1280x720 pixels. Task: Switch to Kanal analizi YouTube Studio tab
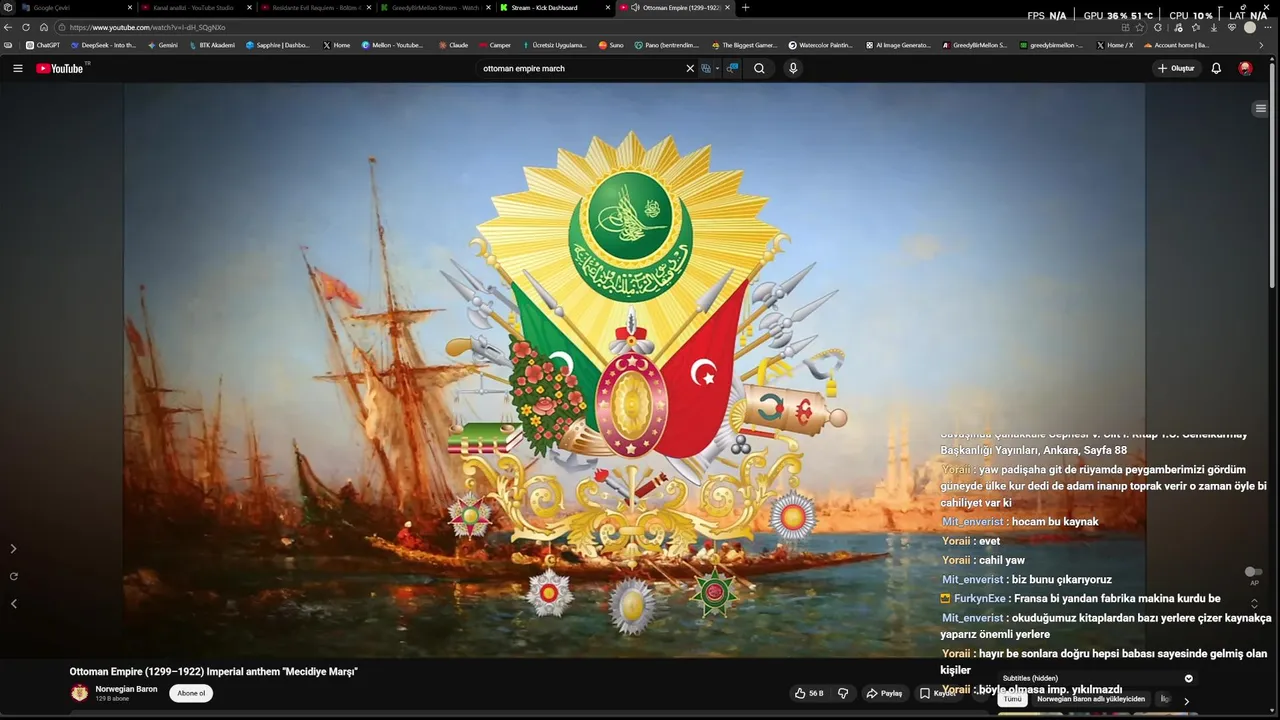196,7
